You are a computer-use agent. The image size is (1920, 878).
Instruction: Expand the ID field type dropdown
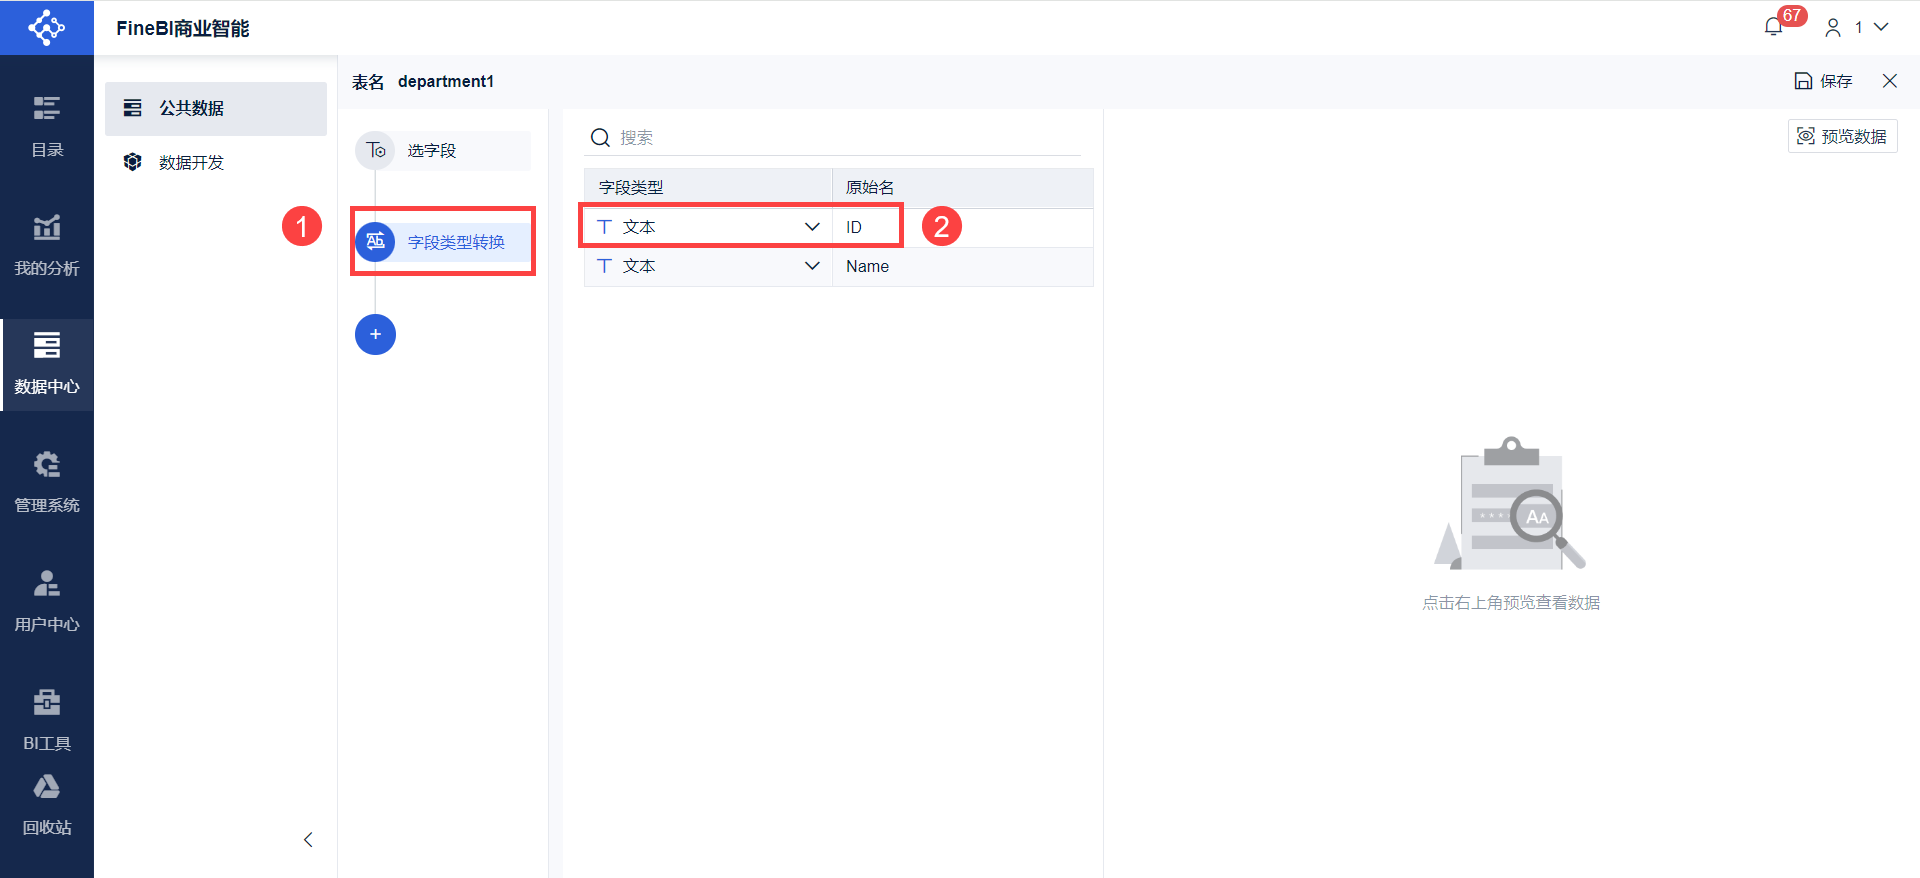812,227
